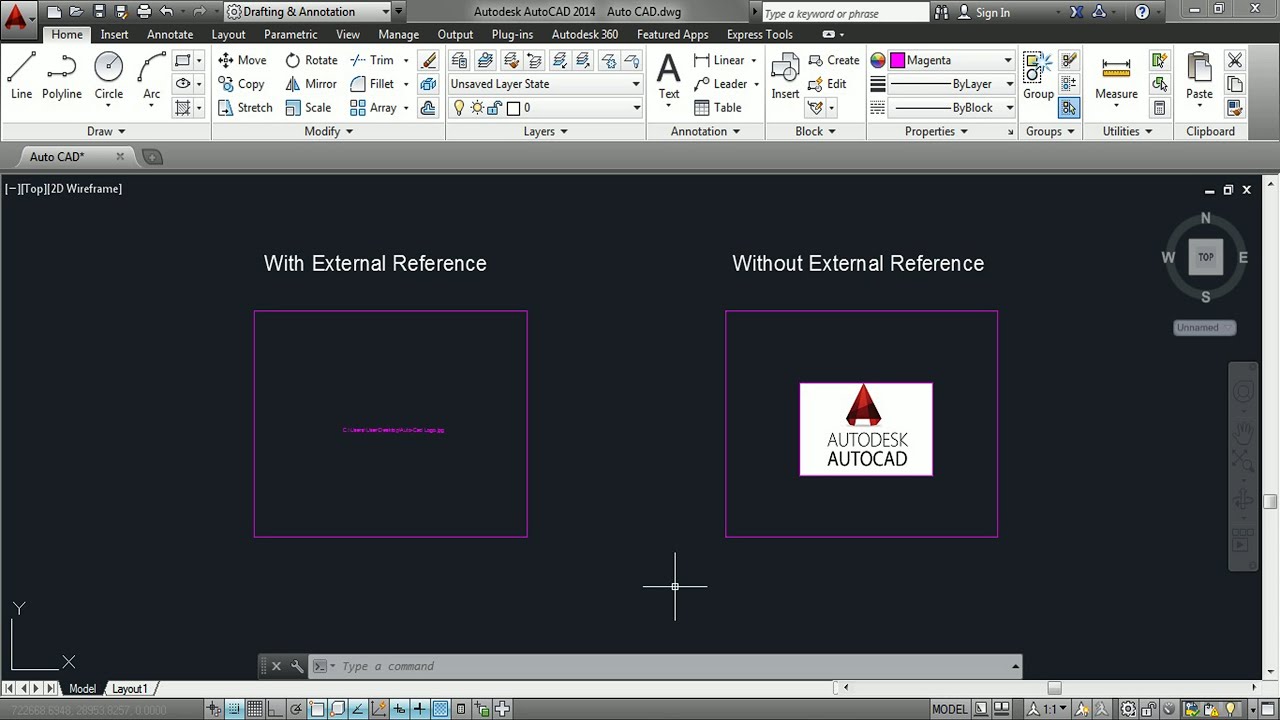
Task: Add a Linear dimension
Action: click(720, 60)
